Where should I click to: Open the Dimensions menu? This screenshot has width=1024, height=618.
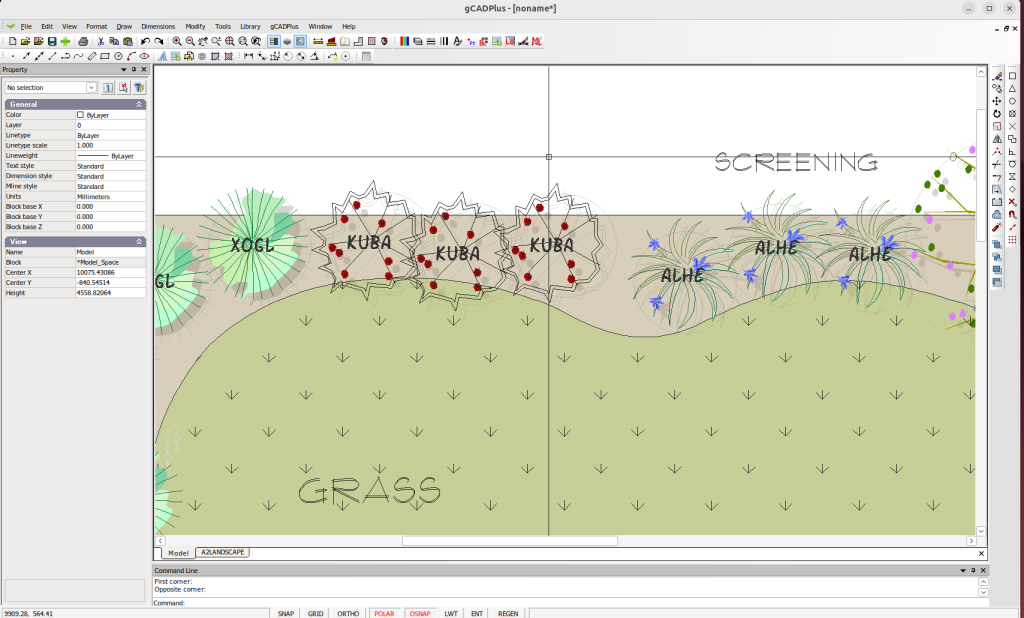[158, 27]
